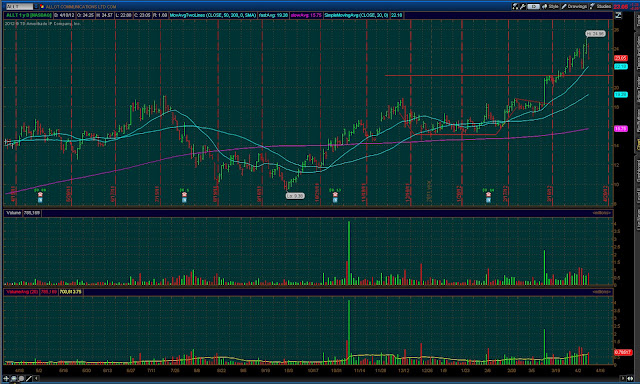This screenshot has width=640, height=384.
Task: Click the zoom magnifier icon at bottom
Action: coord(13,378)
